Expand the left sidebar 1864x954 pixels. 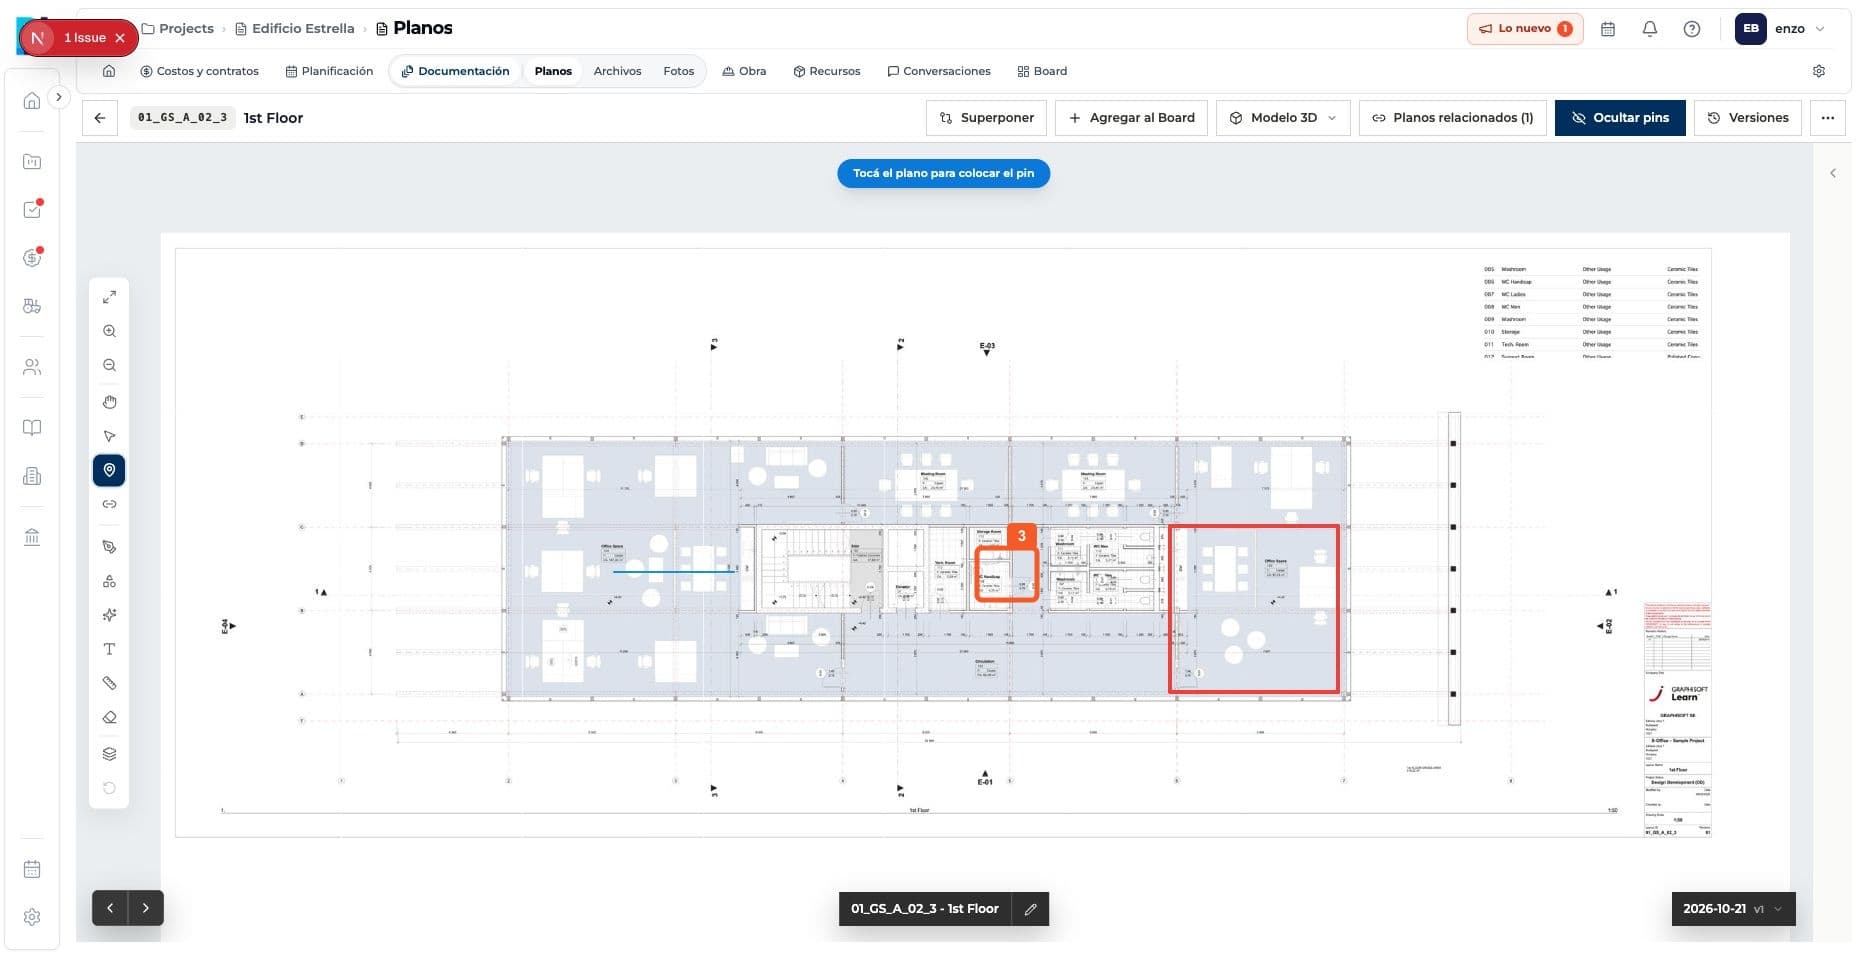(x=59, y=97)
